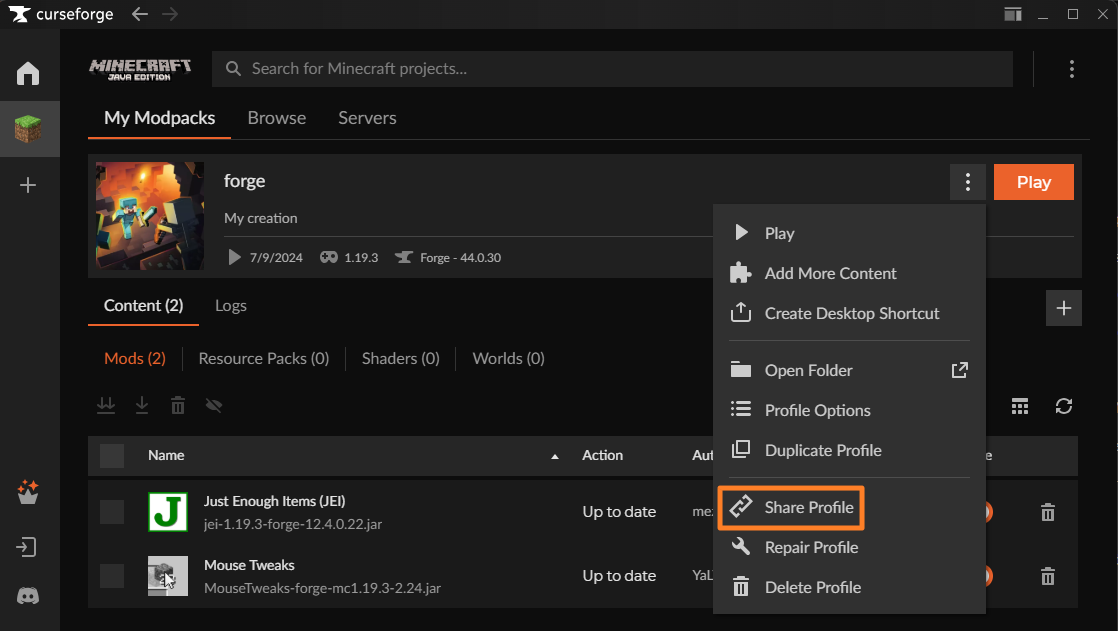The image size is (1118, 631).
Task: Click the Just Enough Items (JEI) name
Action: coord(275,501)
